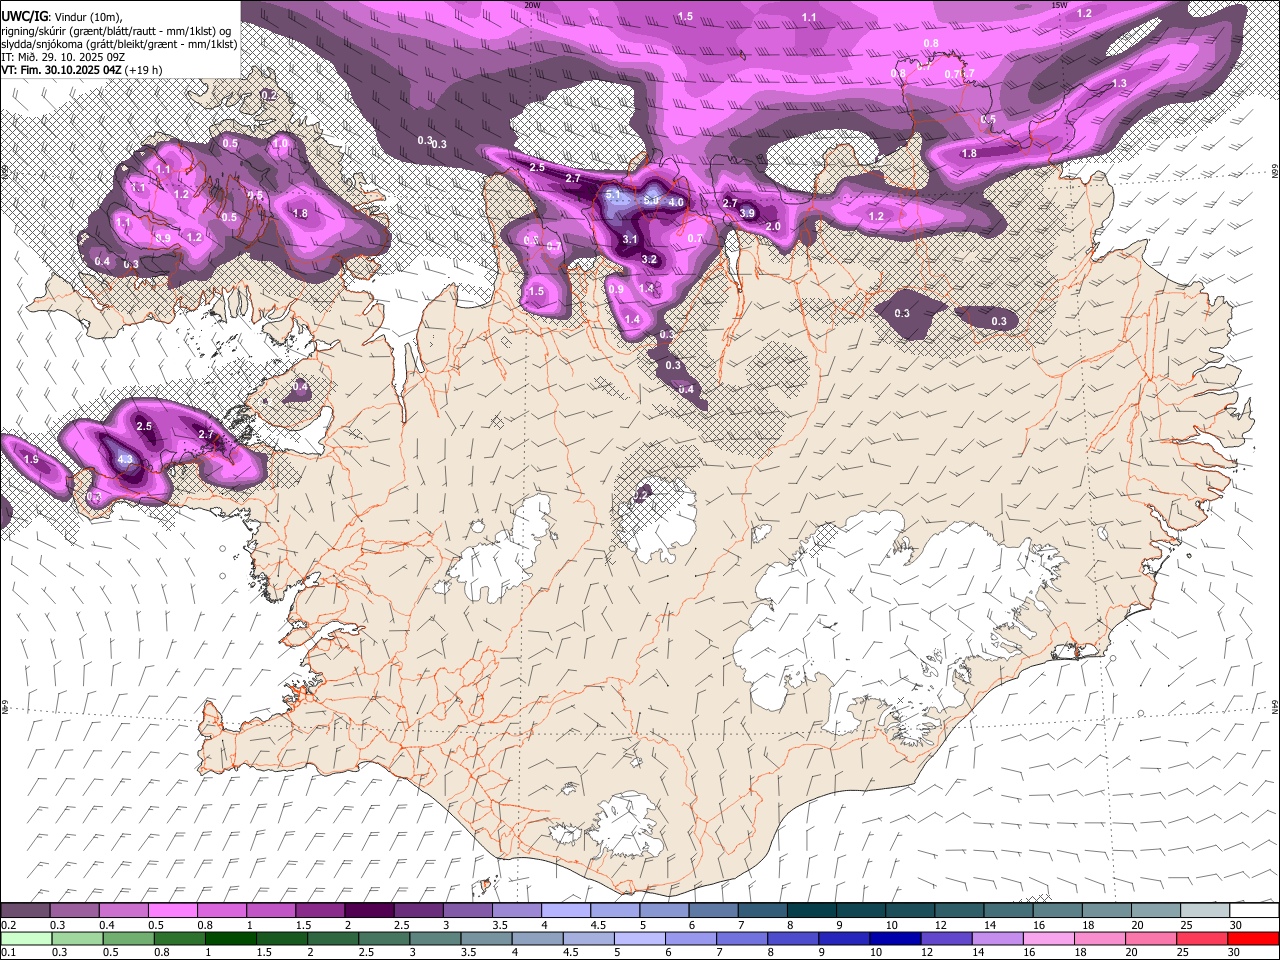The height and width of the screenshot is (960, 1280).
Task: Click the 4.0 precipitation value on the map
Action: [676, 202]
